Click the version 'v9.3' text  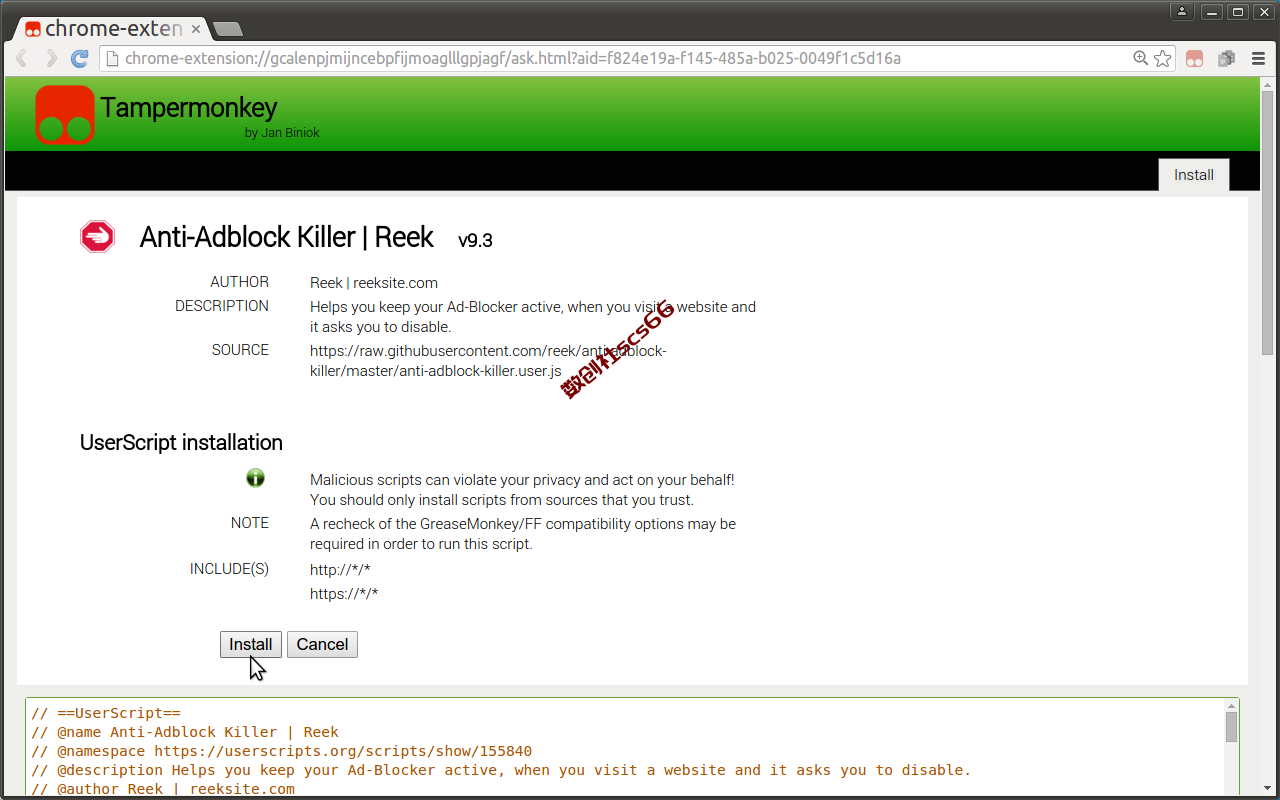coord(475,240)
